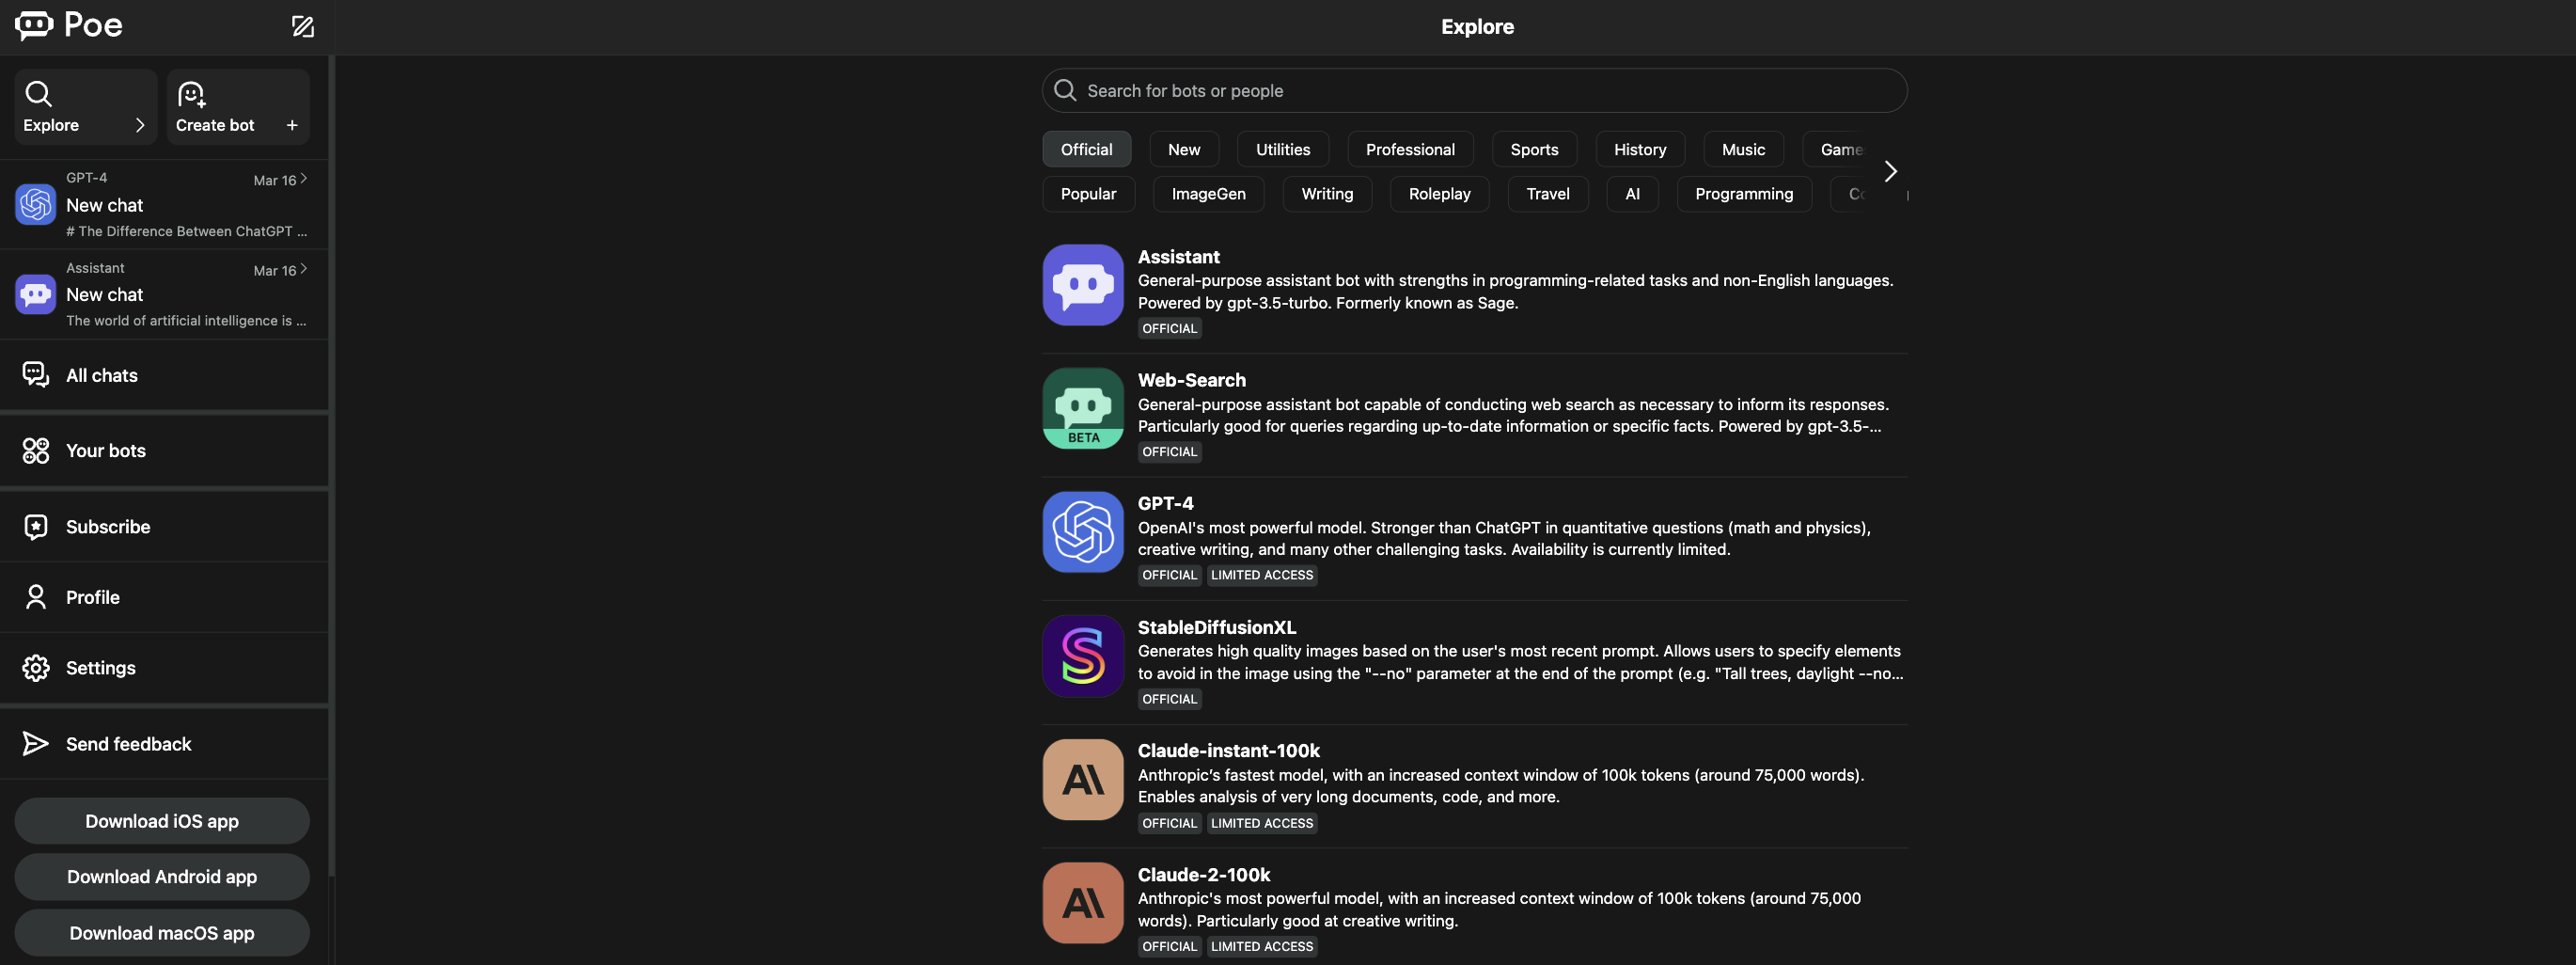Click the sidebar vertical scrollbar
The height and width of the screenshot is (965, 2576).
pos(331,465)
